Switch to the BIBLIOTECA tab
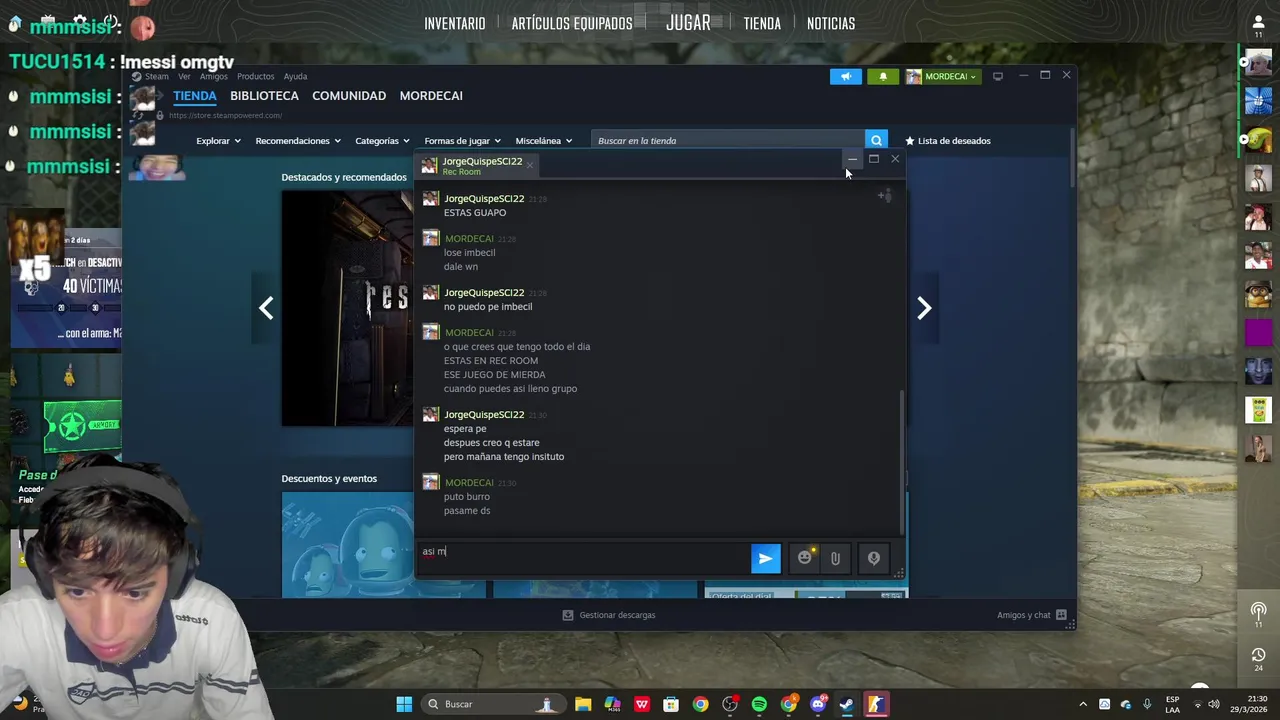 (x=264, y=96)
